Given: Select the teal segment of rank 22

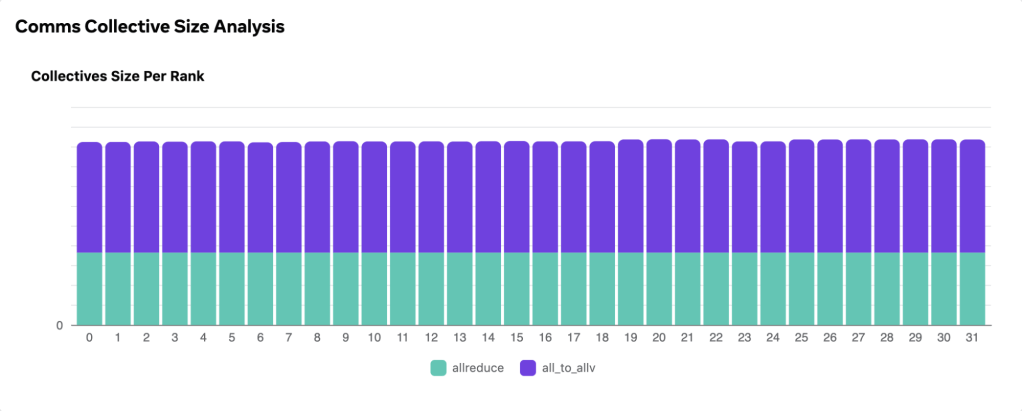Looking at the screenshot, I should [x=716, y=288].
